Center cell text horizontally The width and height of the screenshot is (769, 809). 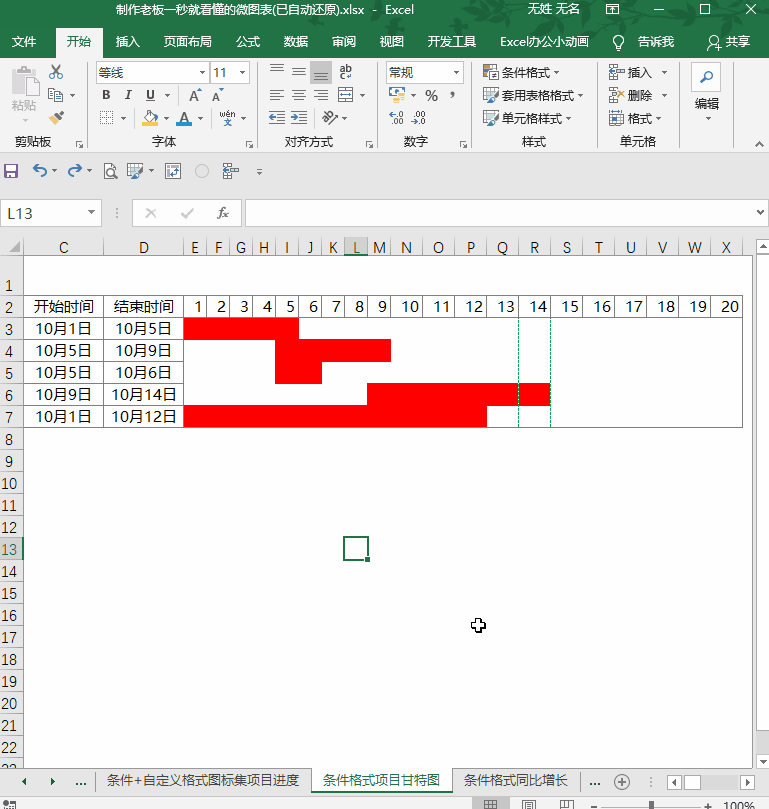[299, 95]
